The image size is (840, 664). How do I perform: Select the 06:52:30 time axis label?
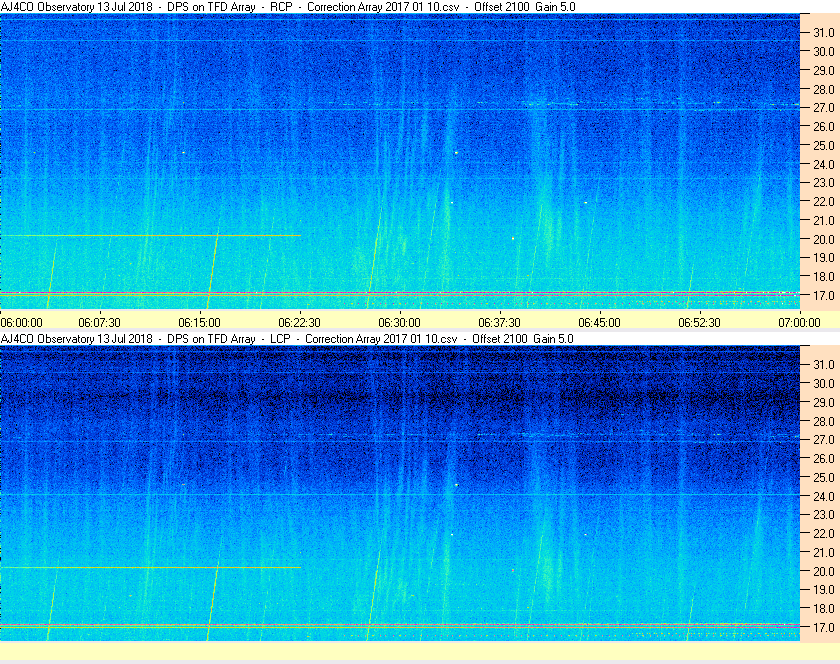pyautogui.click(x=699, y=323)
